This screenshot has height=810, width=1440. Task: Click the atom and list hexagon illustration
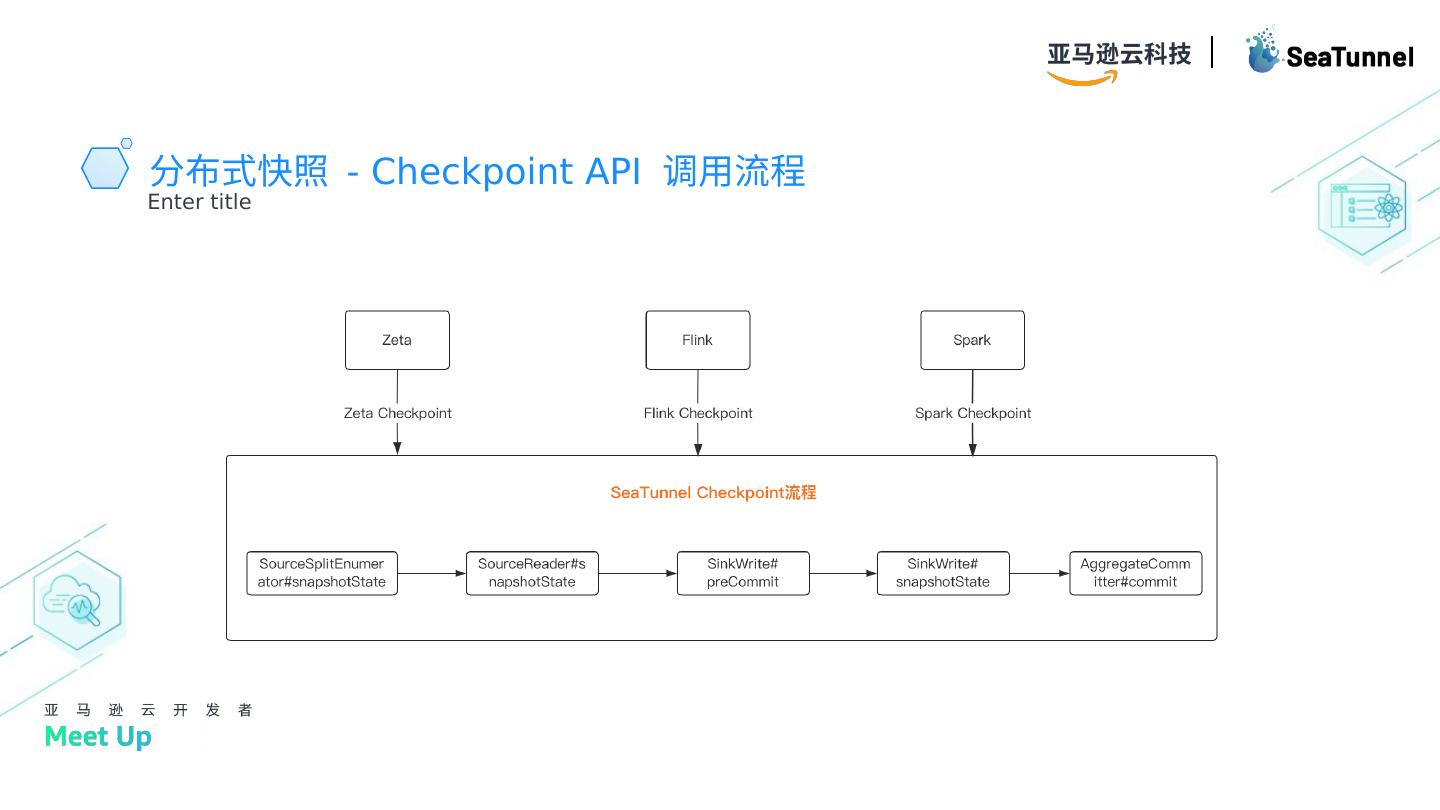[x=1362, y=208]
